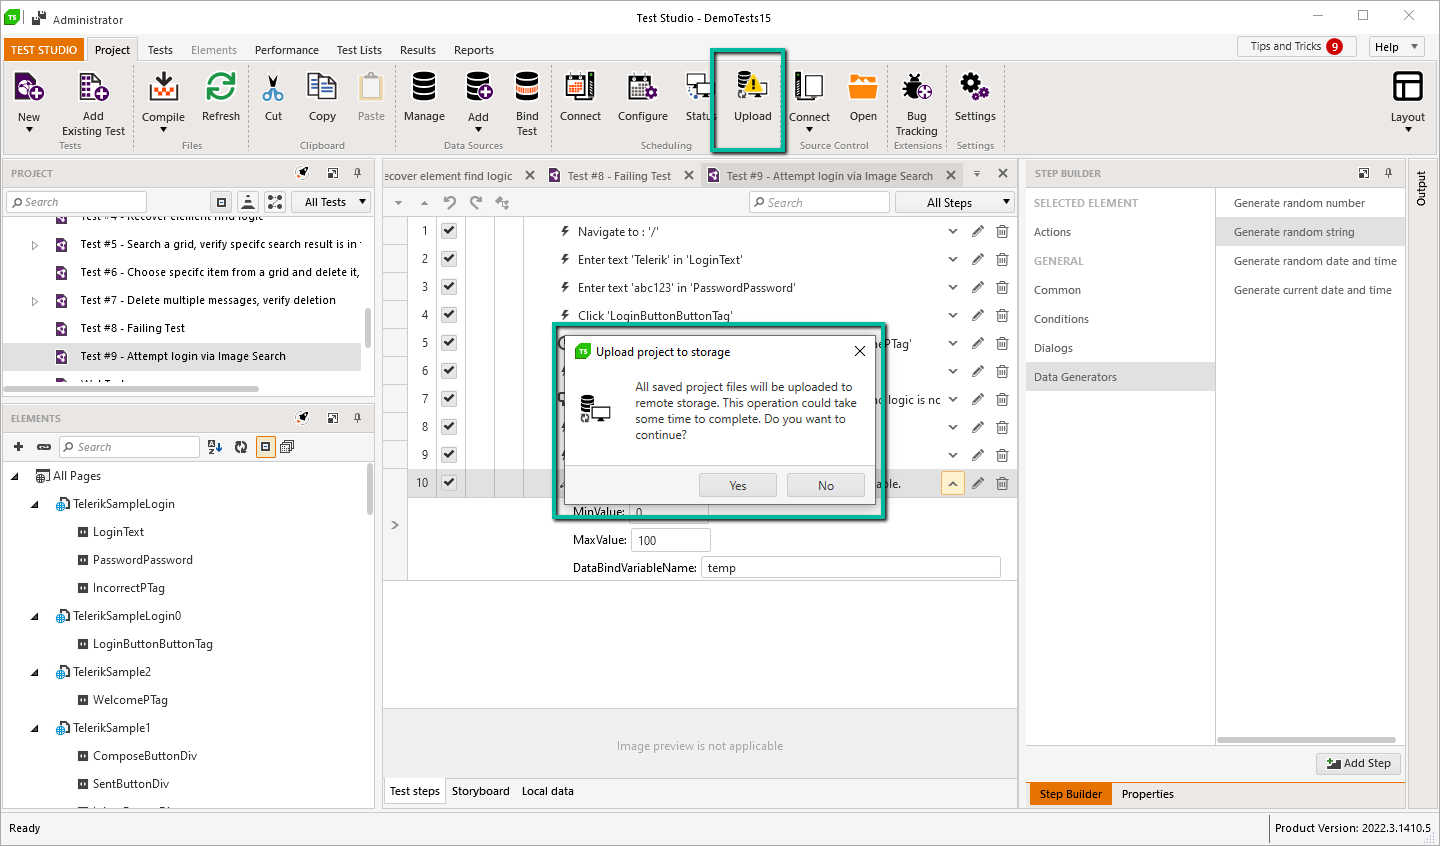The image size is (1440, 846).
Task: Switch to Test #8 - Failing Test tab
Action: click(619, 176)
